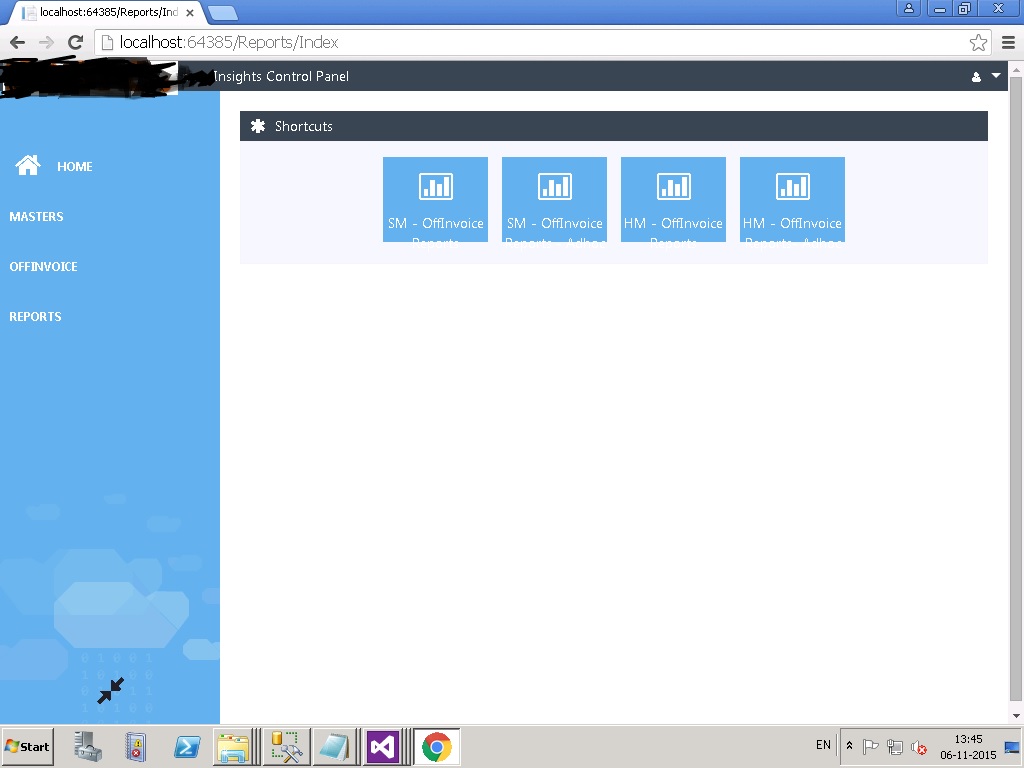Open the Windows Start menu
The height and width of the screenshot is (768, 1024).
tap(27, 746)
